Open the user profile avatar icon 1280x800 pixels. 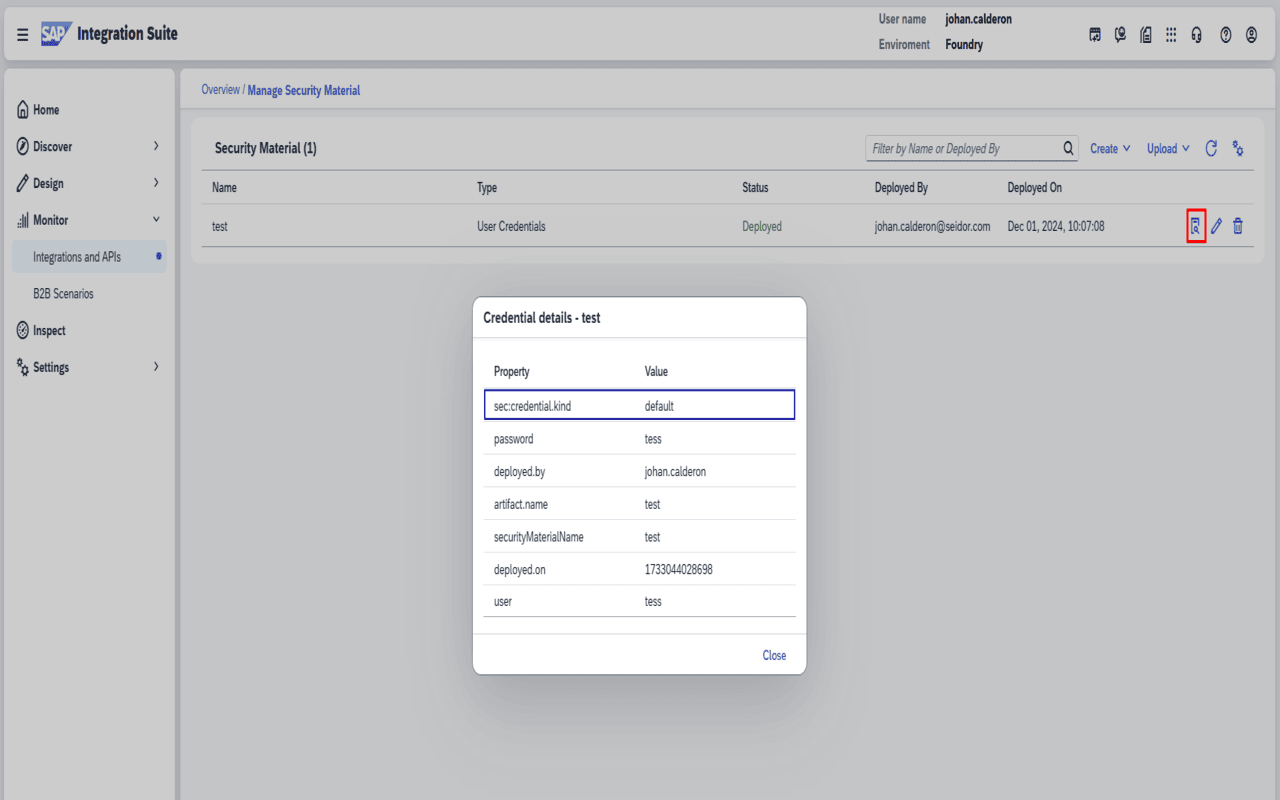[1250, 34]
